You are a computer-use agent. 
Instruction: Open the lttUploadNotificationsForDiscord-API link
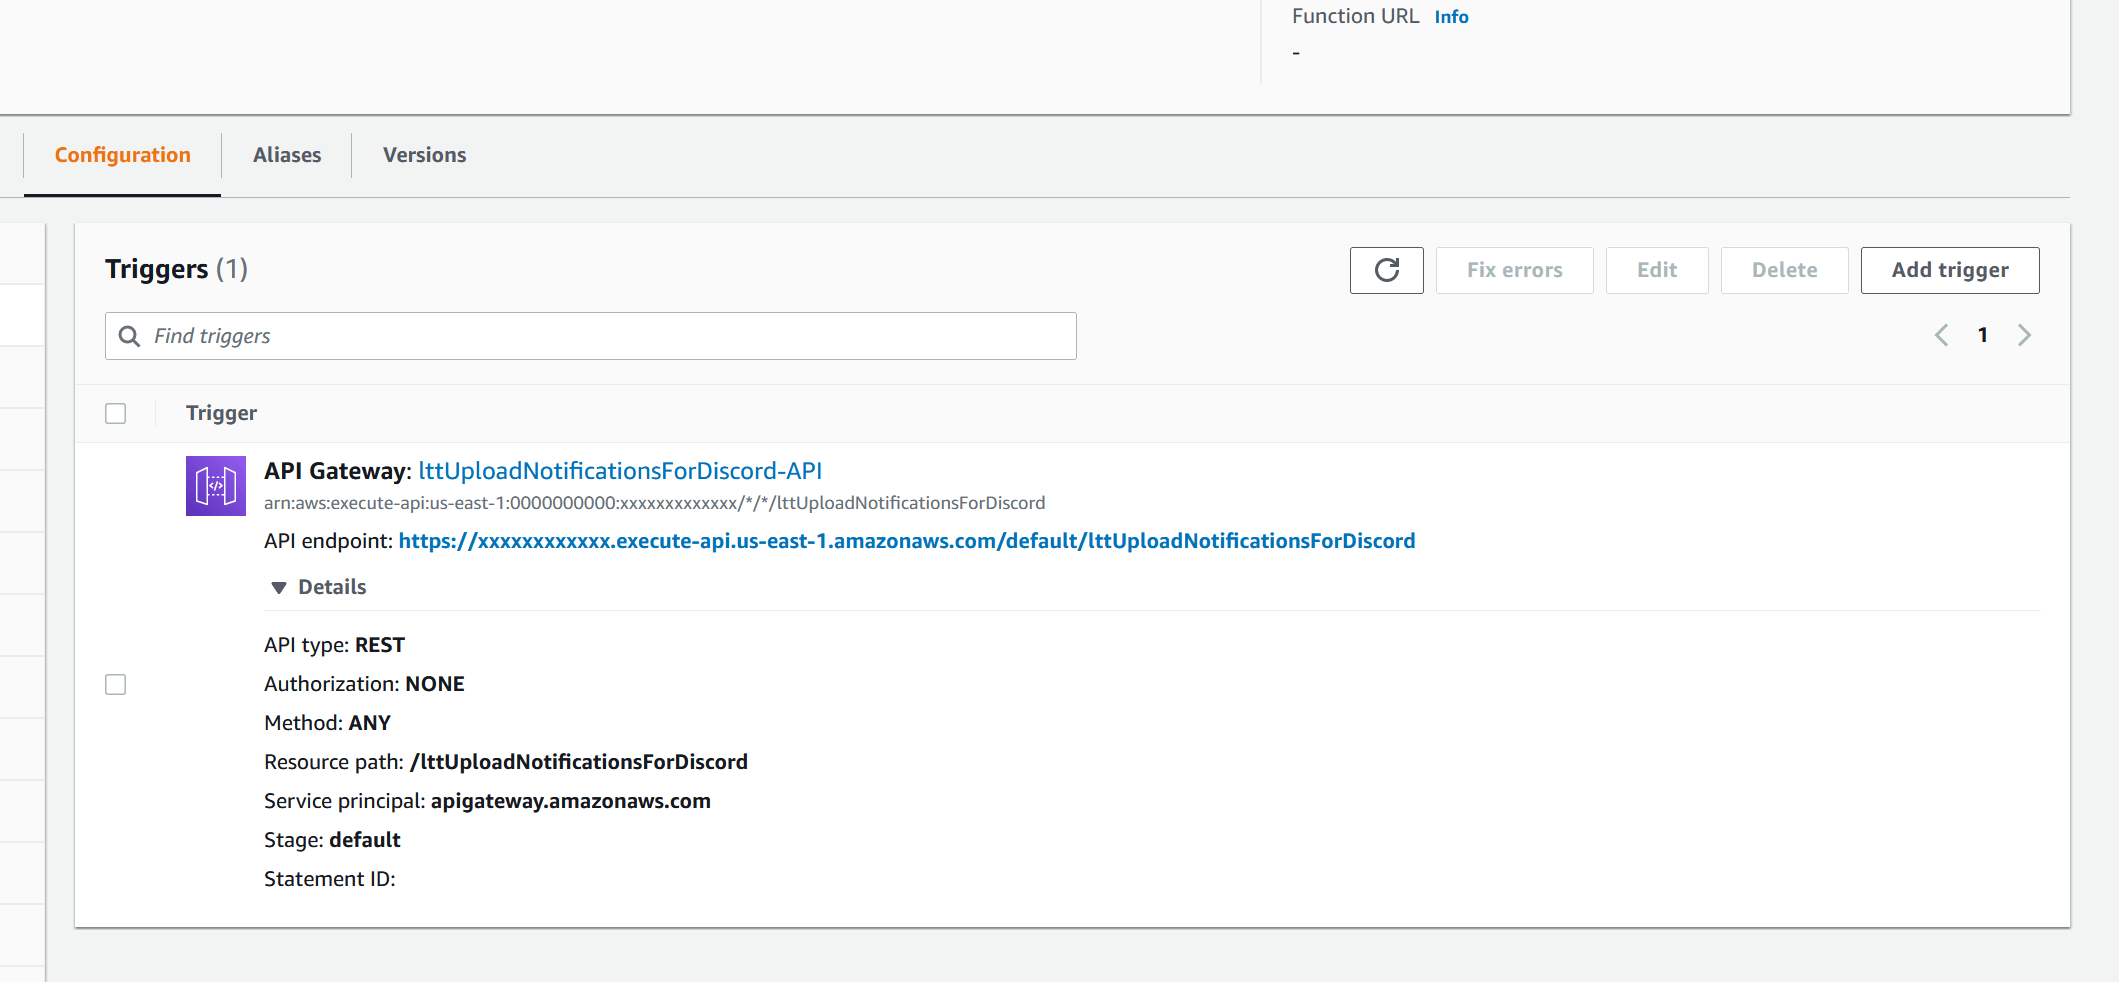620,470
